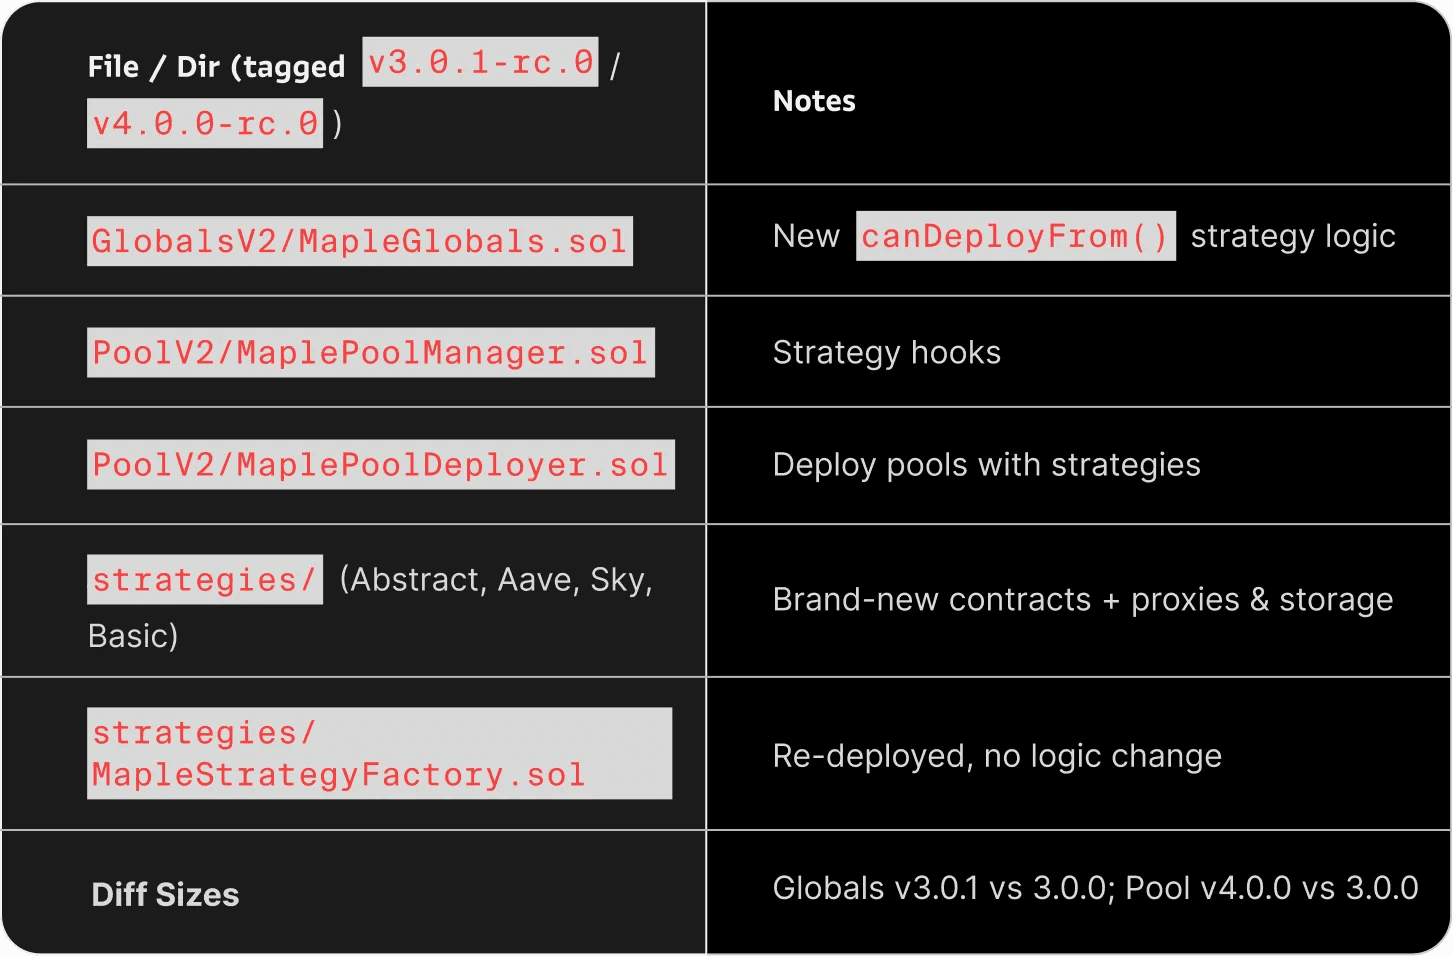
Task: Click the word New before canDeployFrom()
Action: pos(806,237)
